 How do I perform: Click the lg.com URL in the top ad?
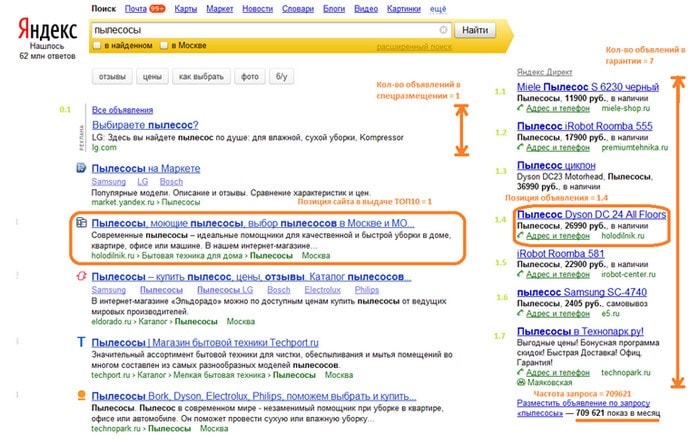point(104,147)
